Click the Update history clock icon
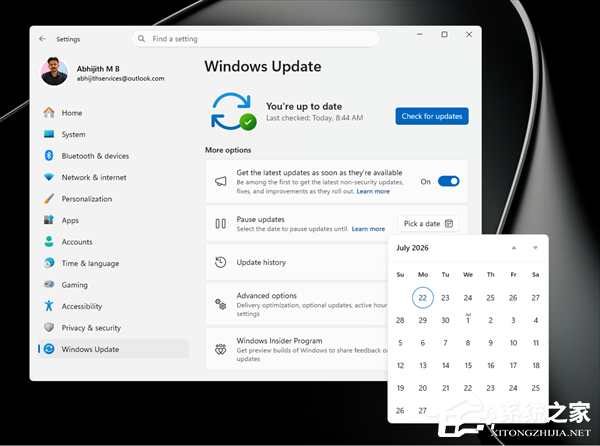The width and height of the screenshot is (600, 446). 220,262
